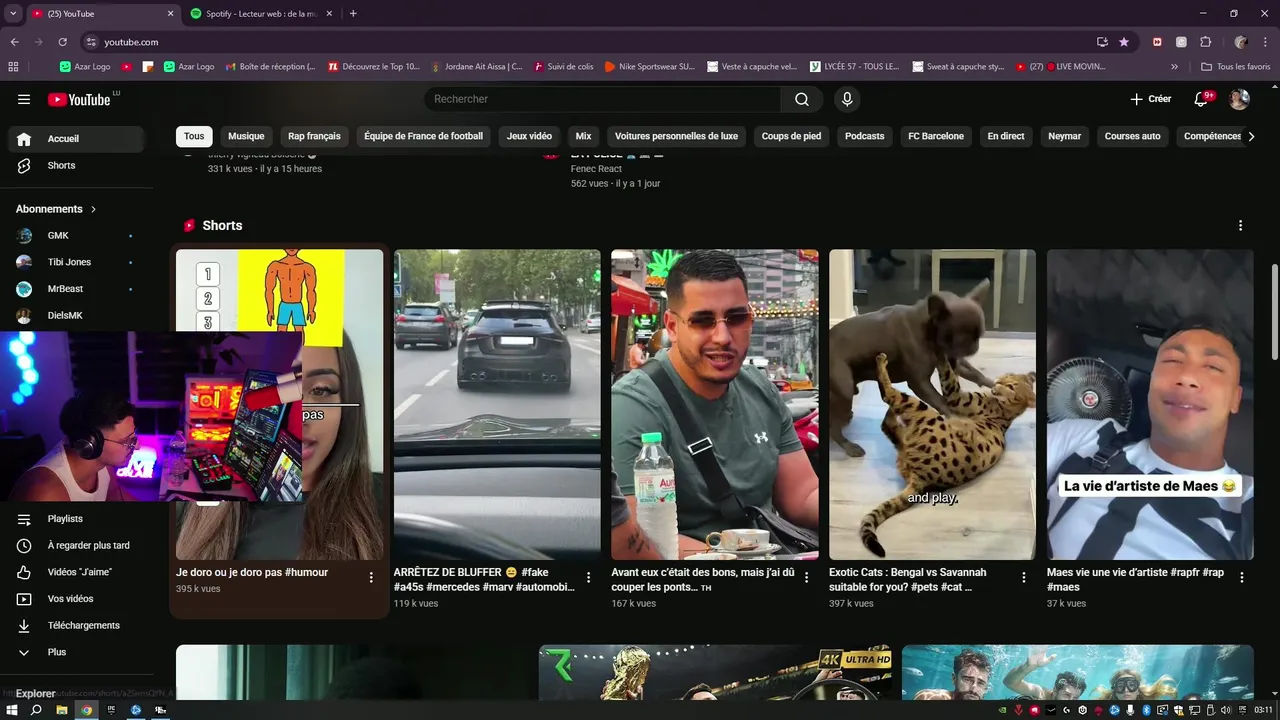
Task: Open the Shorts shelf options menu
Action: pyautogui.click(x=1241, y=226)
